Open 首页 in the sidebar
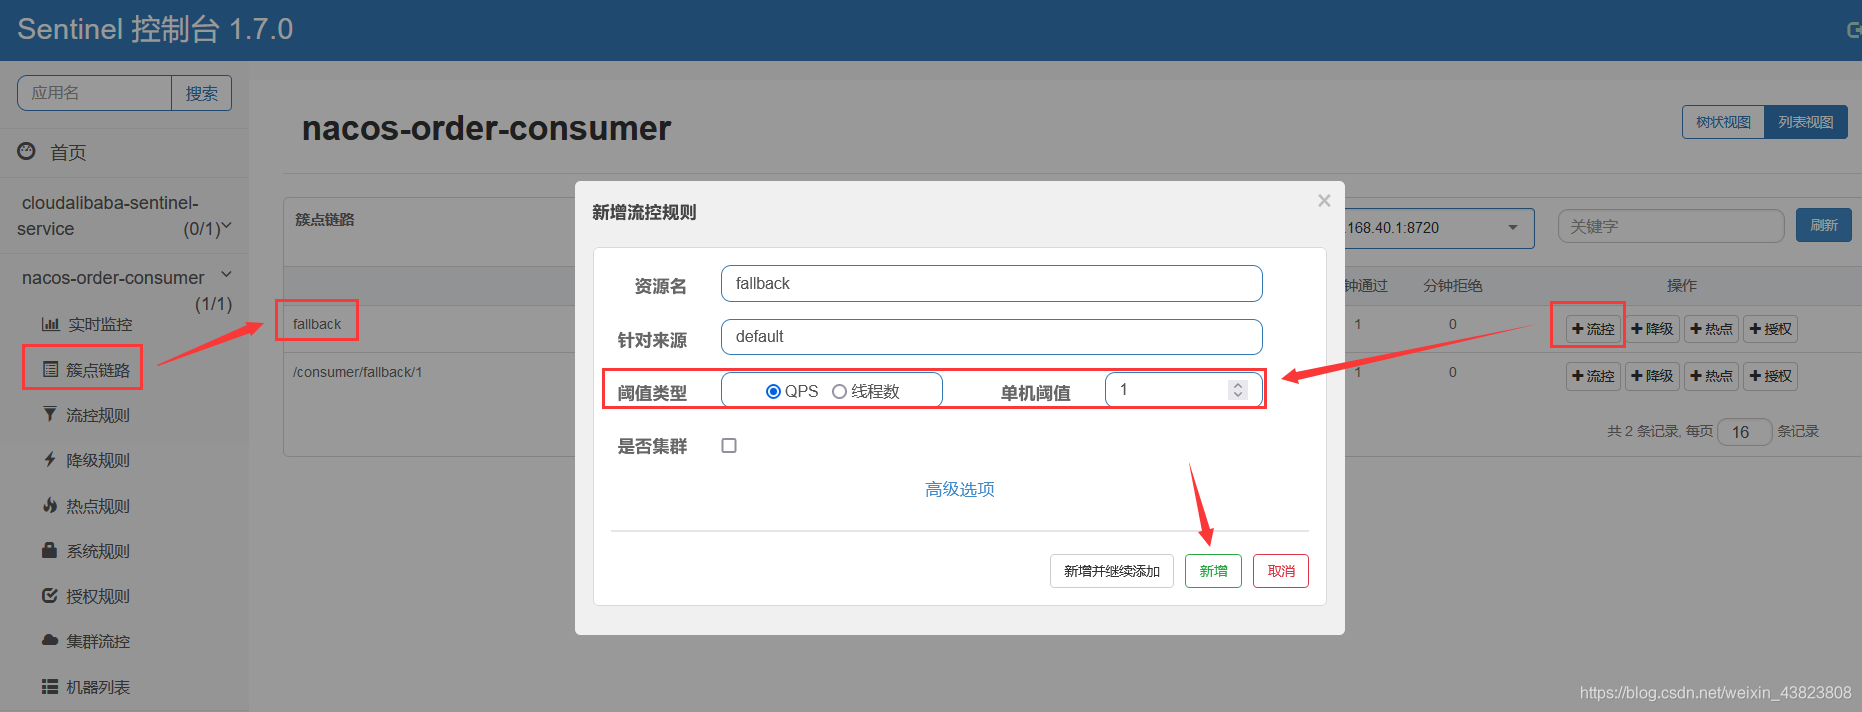 (x=68, y=152)
